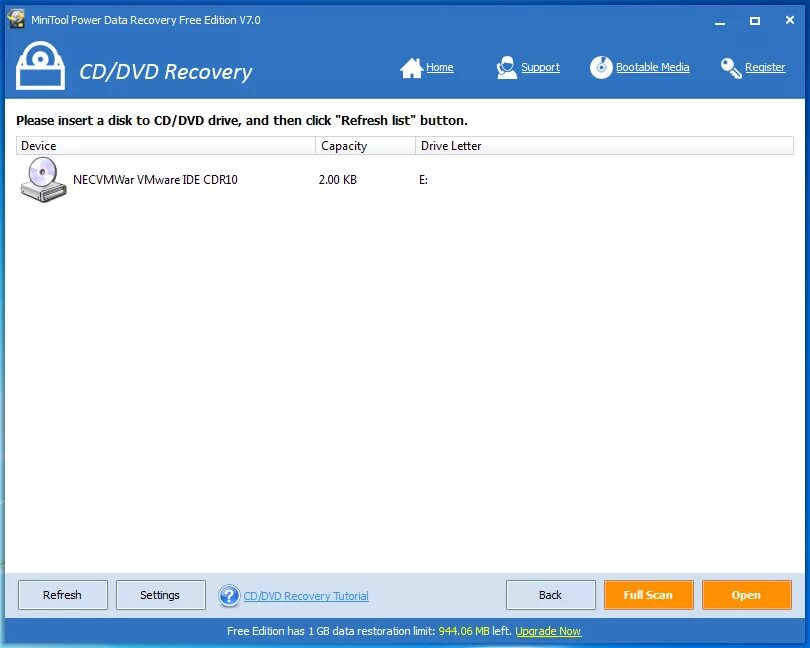Image resolution: width=810 pixels, height=648 pixels.
Task: Click the orange Open button
Action: [x=746, y=595]
